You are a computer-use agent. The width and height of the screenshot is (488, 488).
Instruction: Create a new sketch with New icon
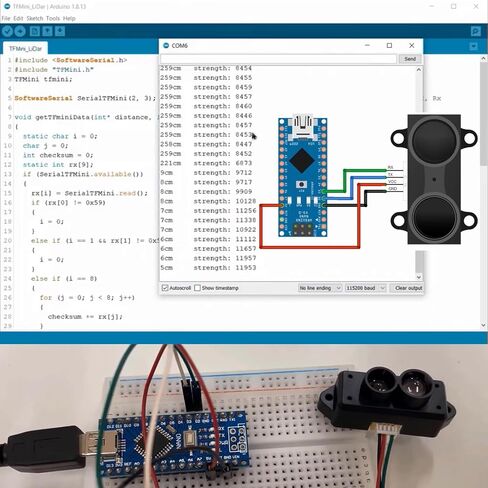35,31
